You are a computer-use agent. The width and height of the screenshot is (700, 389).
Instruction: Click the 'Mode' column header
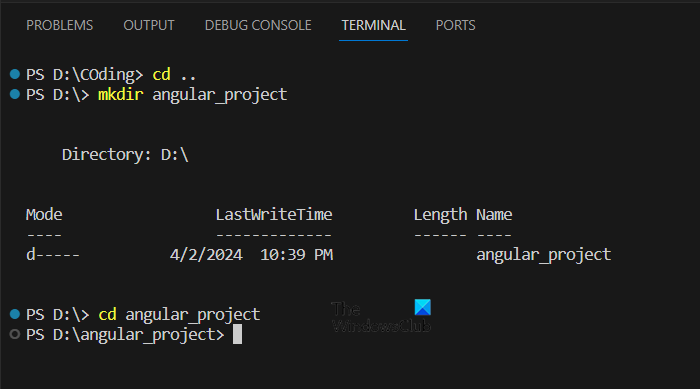tap(44, 214)
